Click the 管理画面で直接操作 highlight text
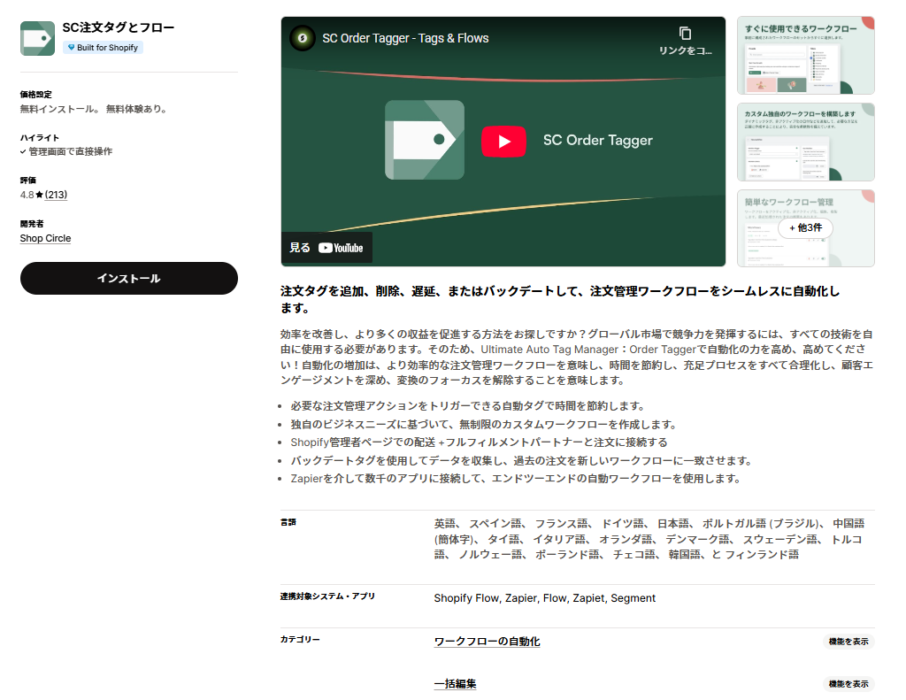The width and height of the screenshot is (906, 700). coord(70,151)
